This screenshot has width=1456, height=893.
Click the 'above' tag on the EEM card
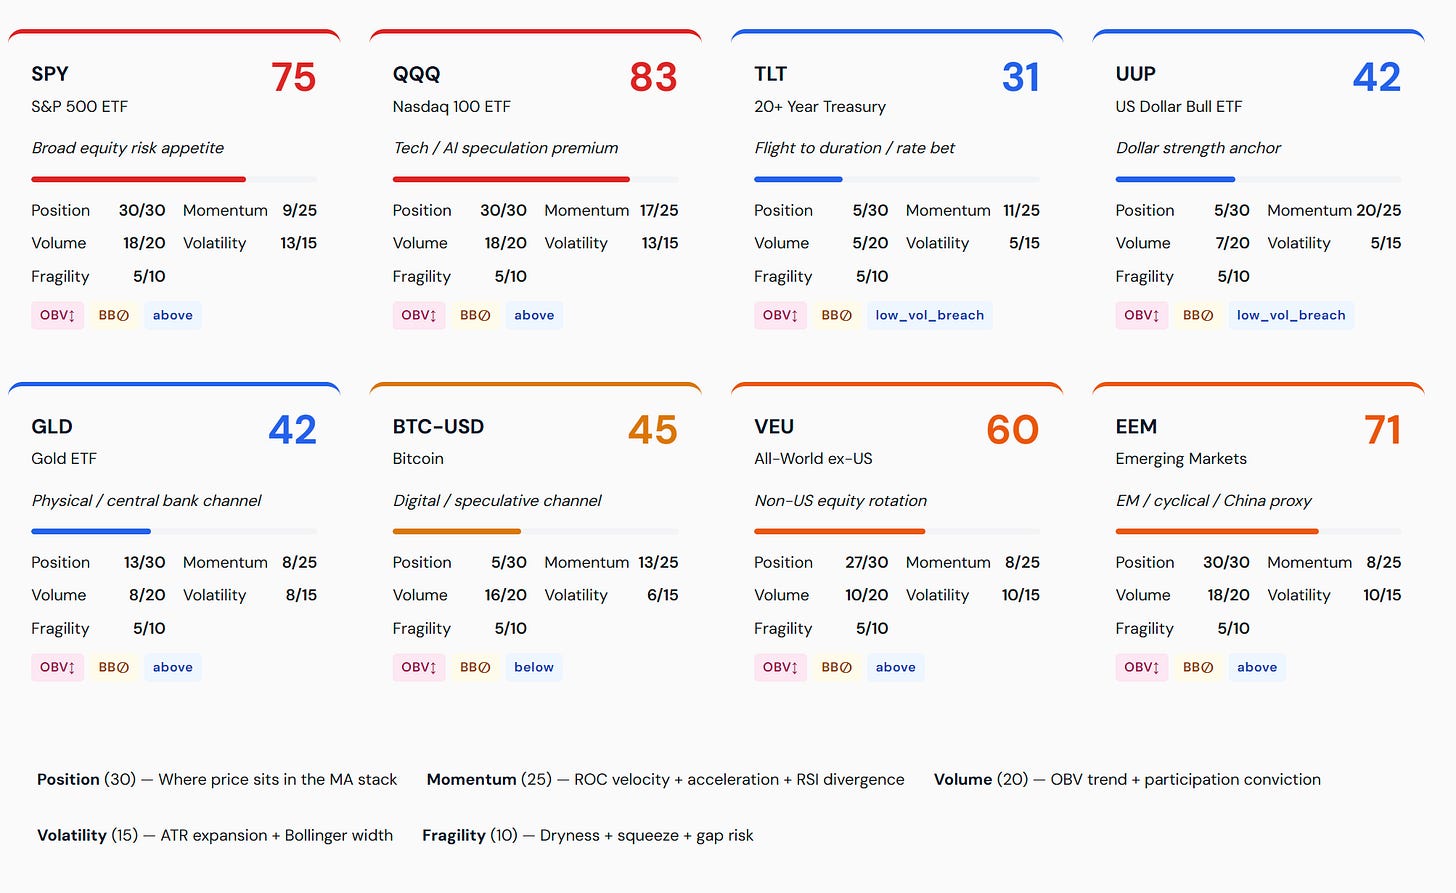pyautogui.click(x=1257, y=667)
